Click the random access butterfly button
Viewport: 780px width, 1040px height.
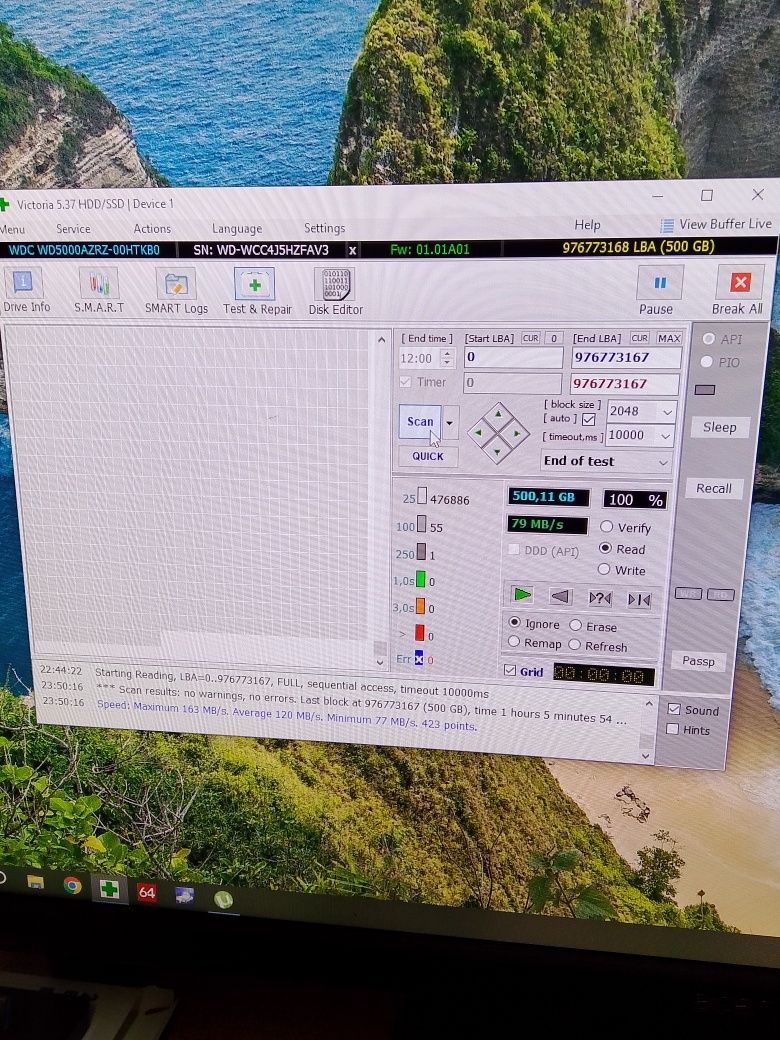(x=600, y=598)
